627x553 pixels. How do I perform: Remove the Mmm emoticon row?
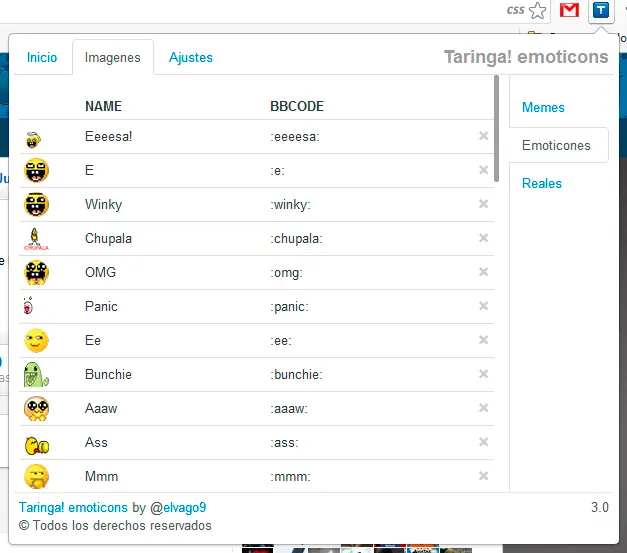click(483, 476)
